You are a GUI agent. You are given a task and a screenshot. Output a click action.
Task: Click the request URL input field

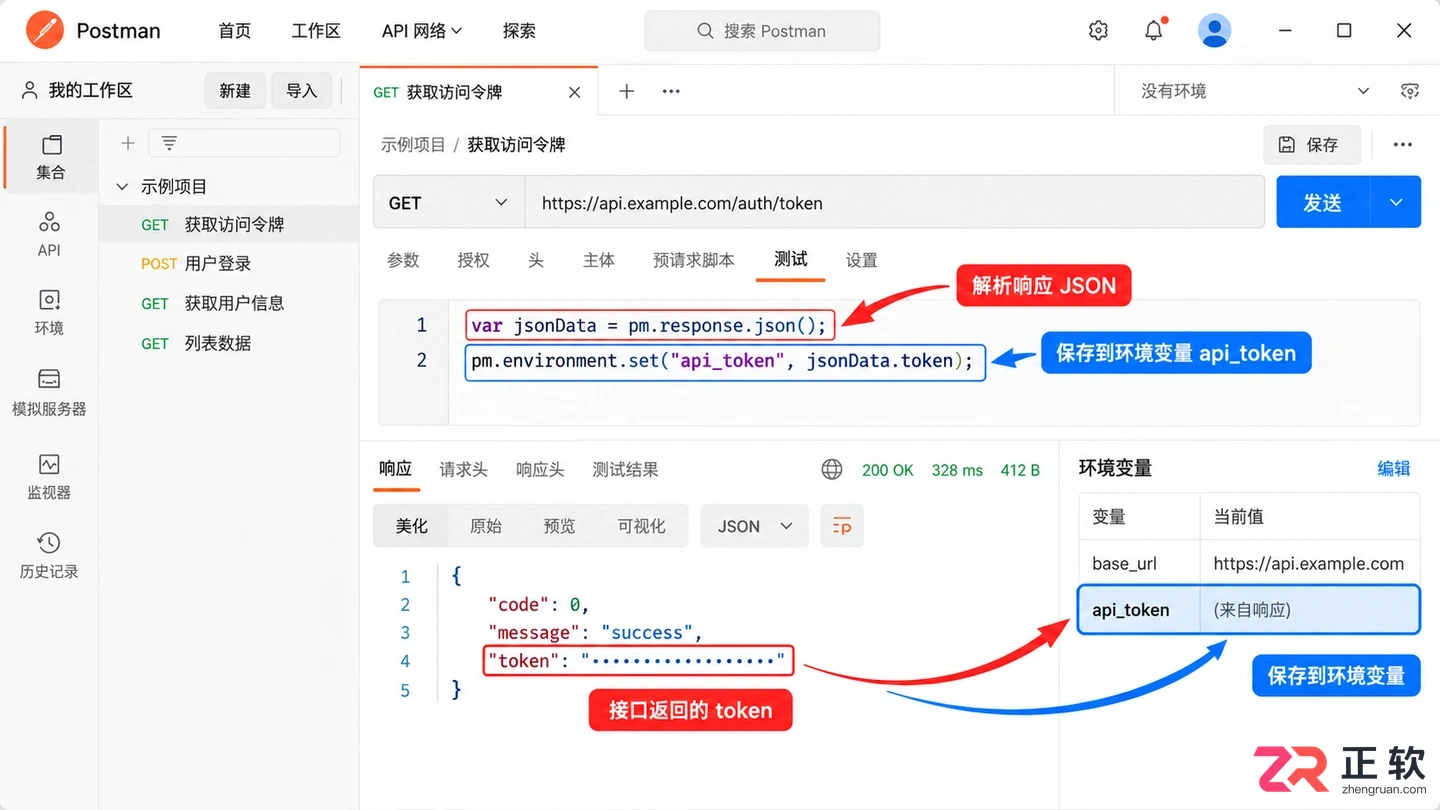coord(894,203)
